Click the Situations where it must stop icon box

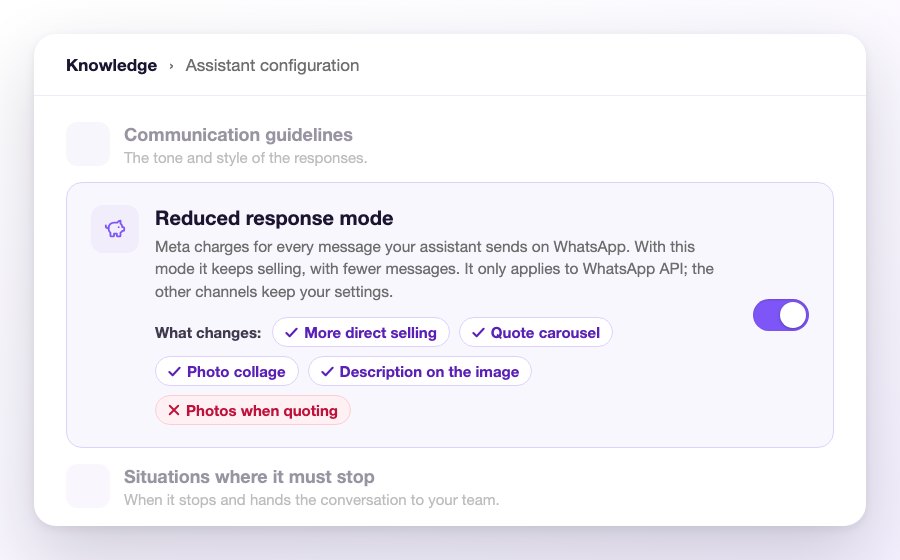[x=88, y=486]
